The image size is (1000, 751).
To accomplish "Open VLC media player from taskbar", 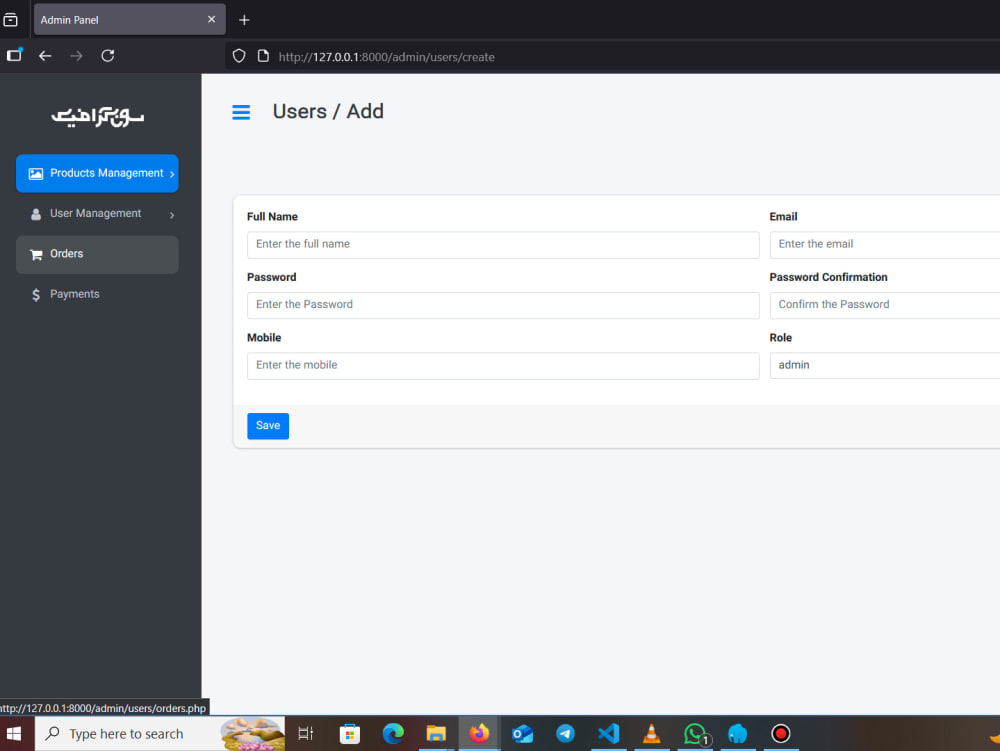I will pos(652,734).
